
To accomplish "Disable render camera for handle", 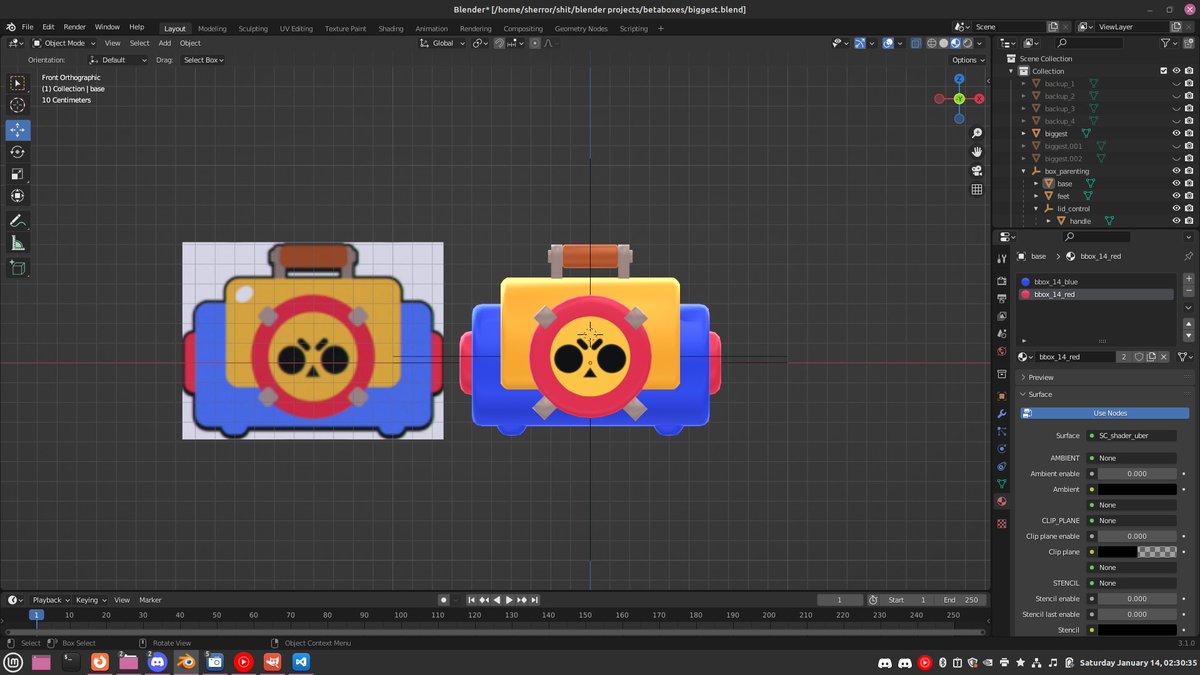I will pyautogui.click(x=1189, y=221).
